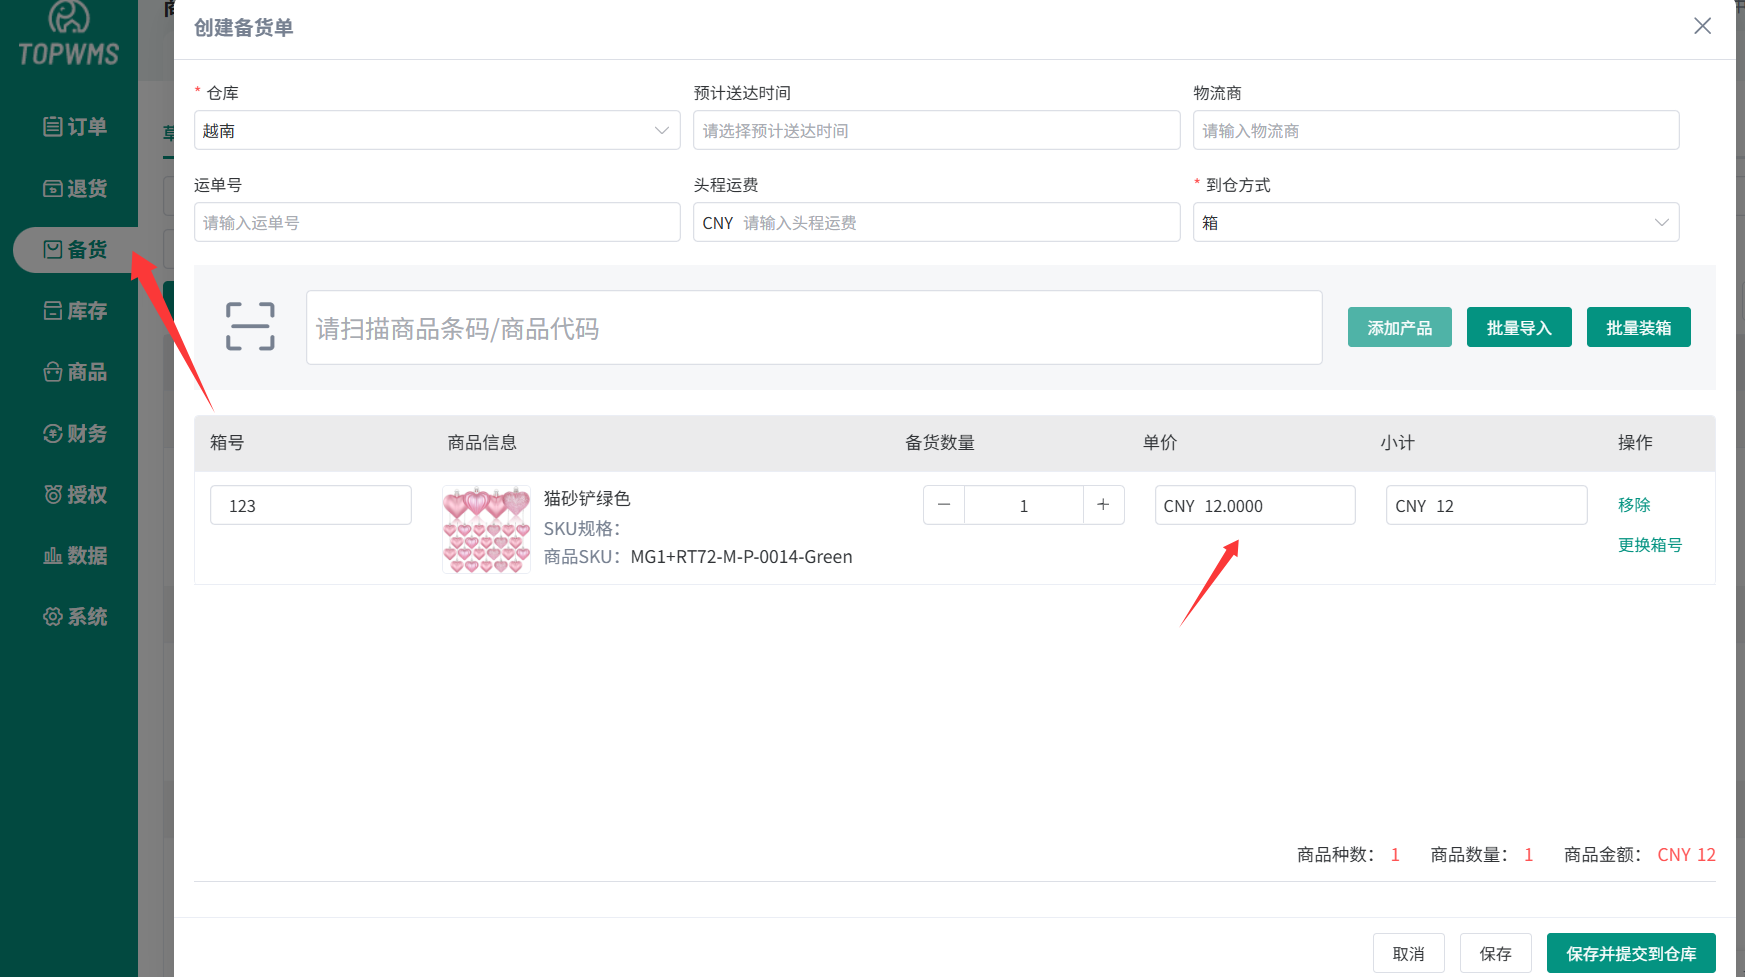
Task: Open 商品 products in sidebar
Action: point(75,372)
